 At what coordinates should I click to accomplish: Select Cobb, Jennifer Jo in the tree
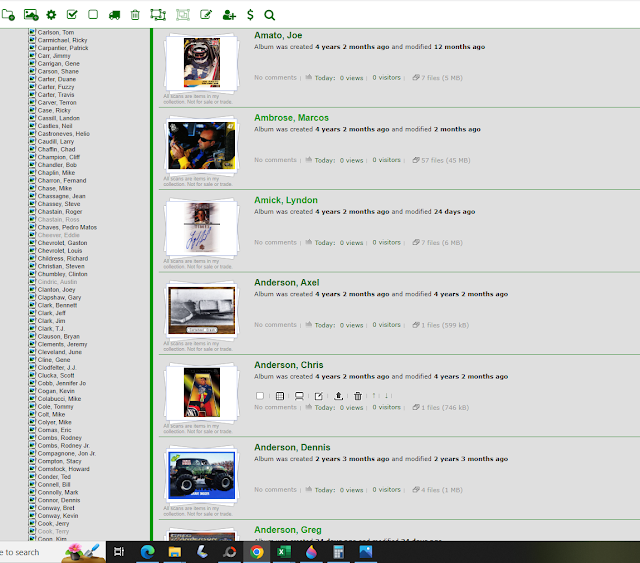62,383
